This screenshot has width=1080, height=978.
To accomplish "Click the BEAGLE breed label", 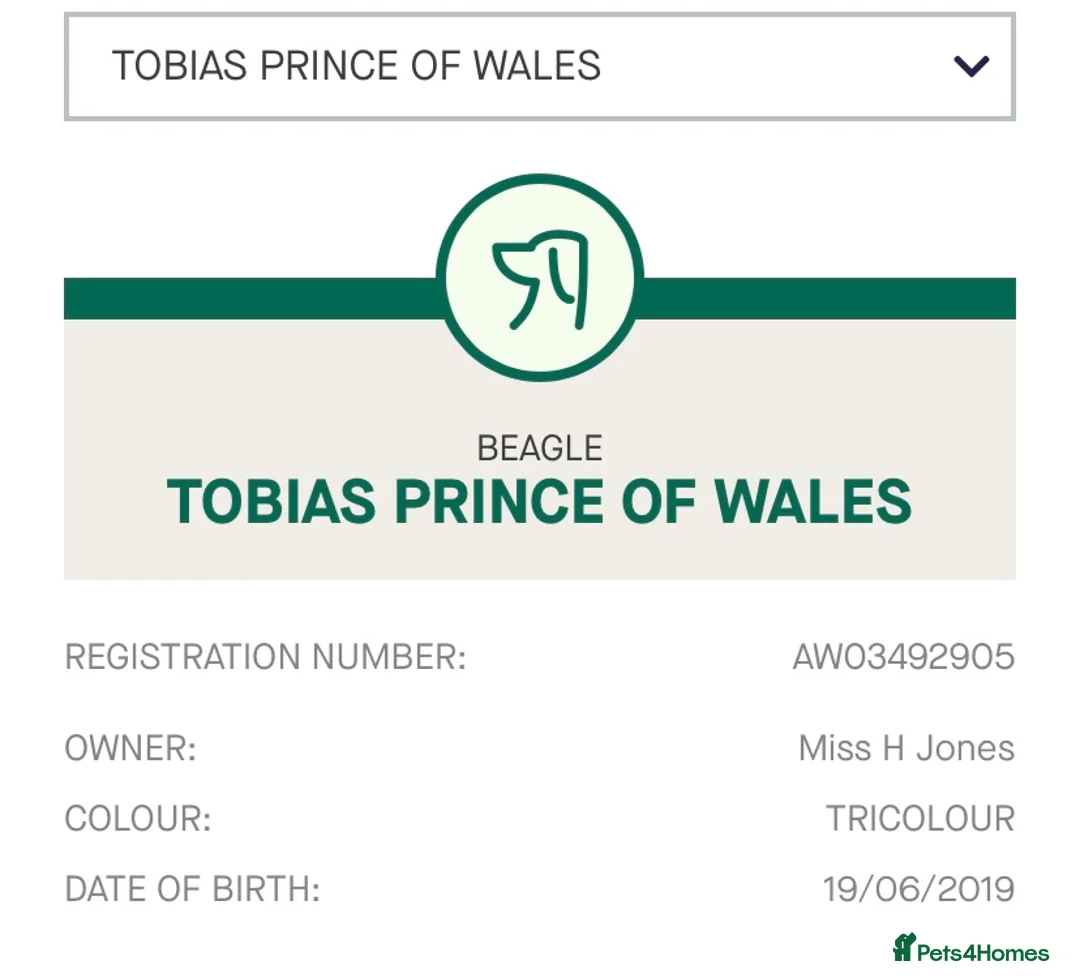I will 540,448.
